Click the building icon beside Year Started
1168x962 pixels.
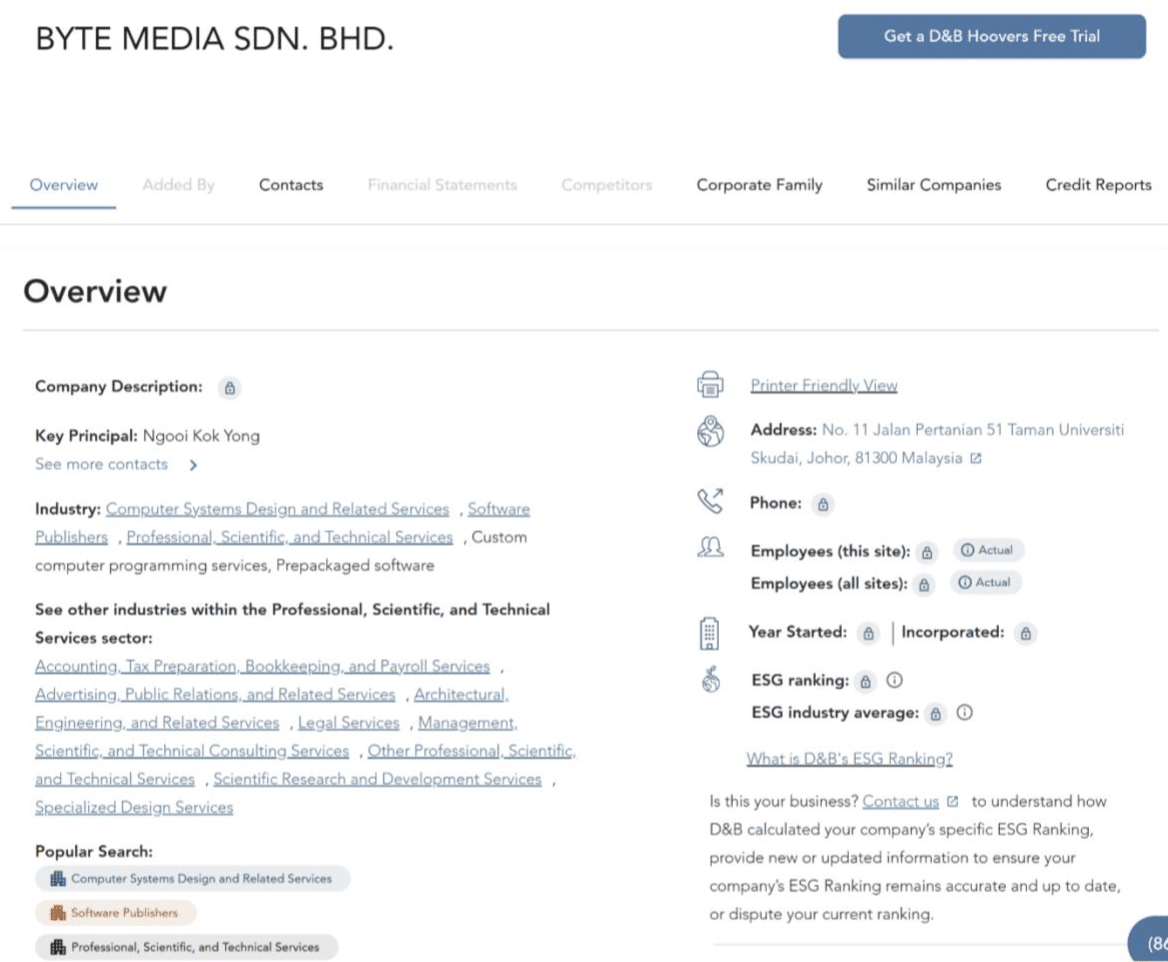(709, 633)
